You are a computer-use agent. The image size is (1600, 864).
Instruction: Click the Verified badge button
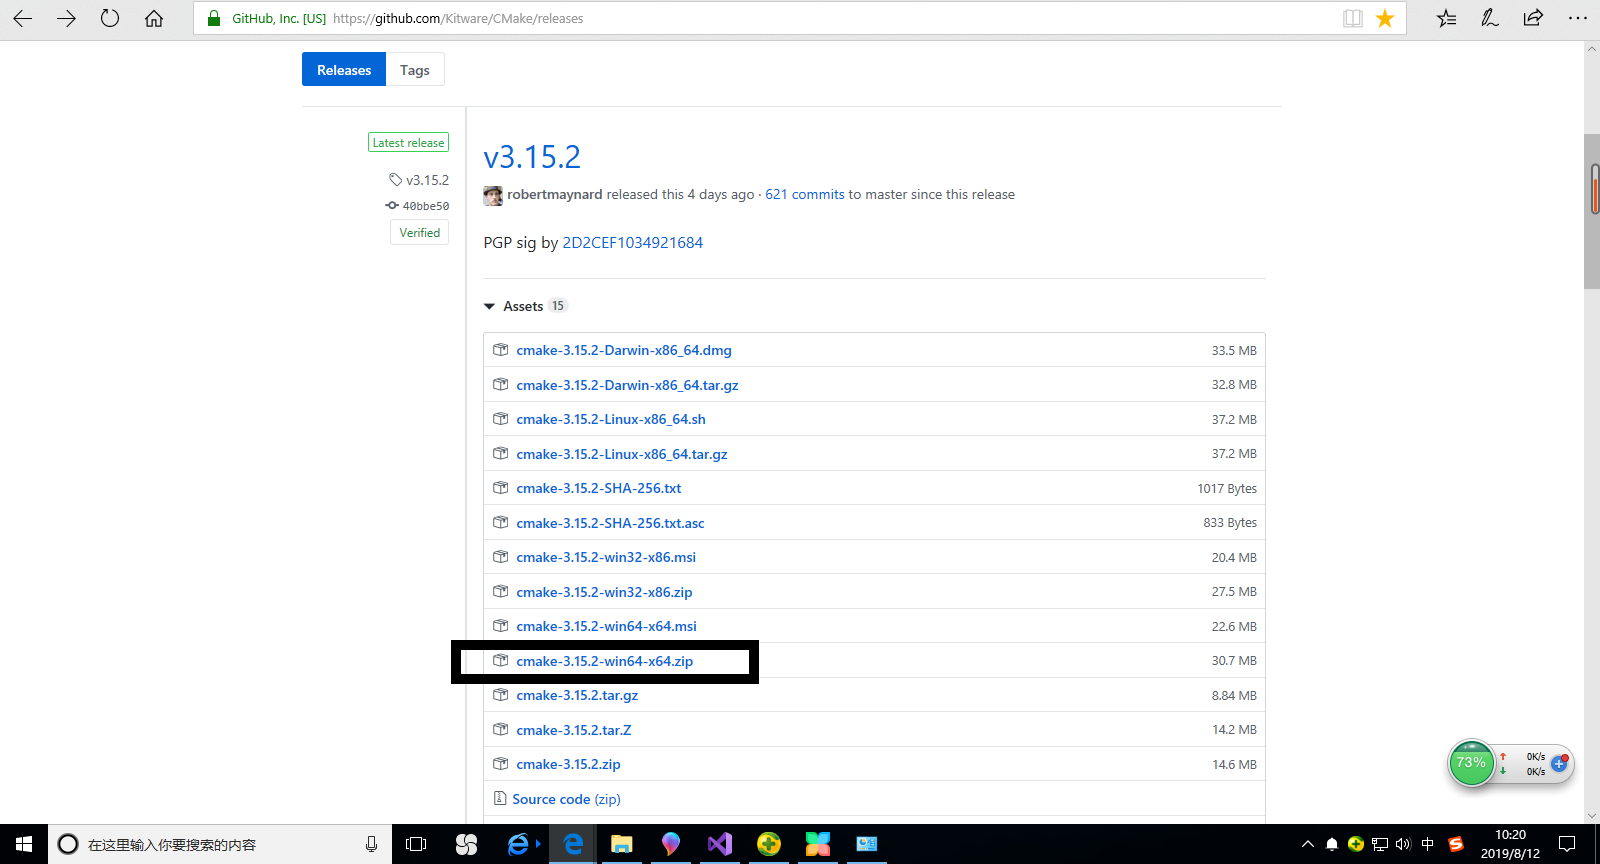point(419,232)
